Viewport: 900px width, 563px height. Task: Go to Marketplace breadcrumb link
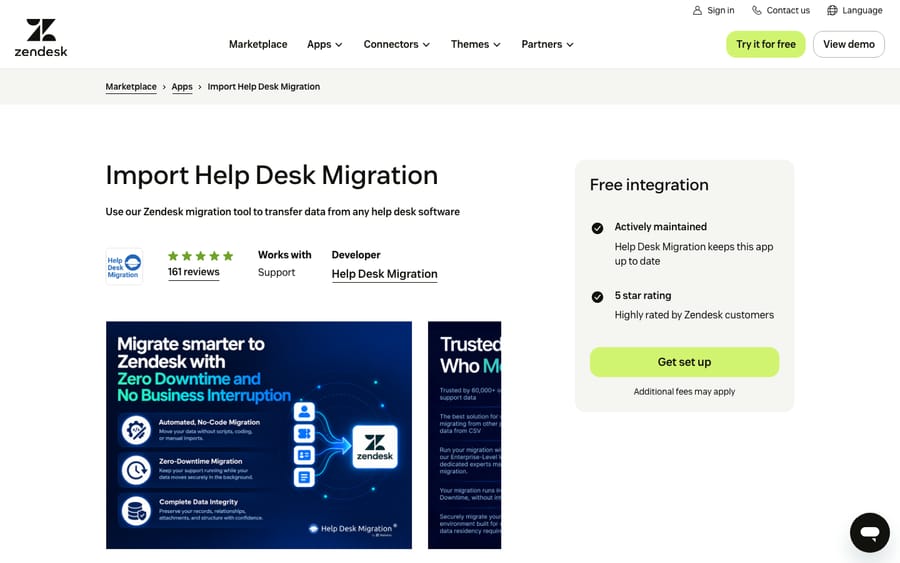click(x=131, y=87)
